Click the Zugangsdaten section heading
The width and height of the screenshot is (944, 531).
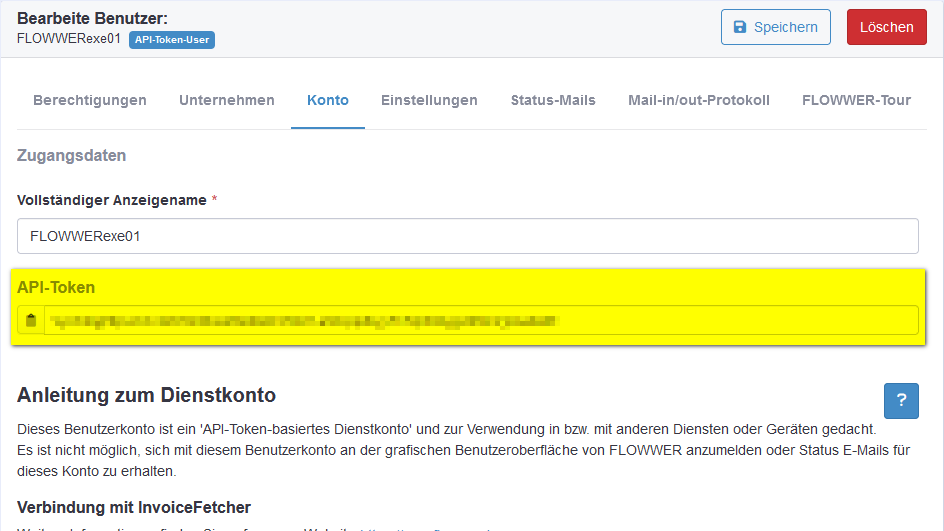(x=72, y=155)
